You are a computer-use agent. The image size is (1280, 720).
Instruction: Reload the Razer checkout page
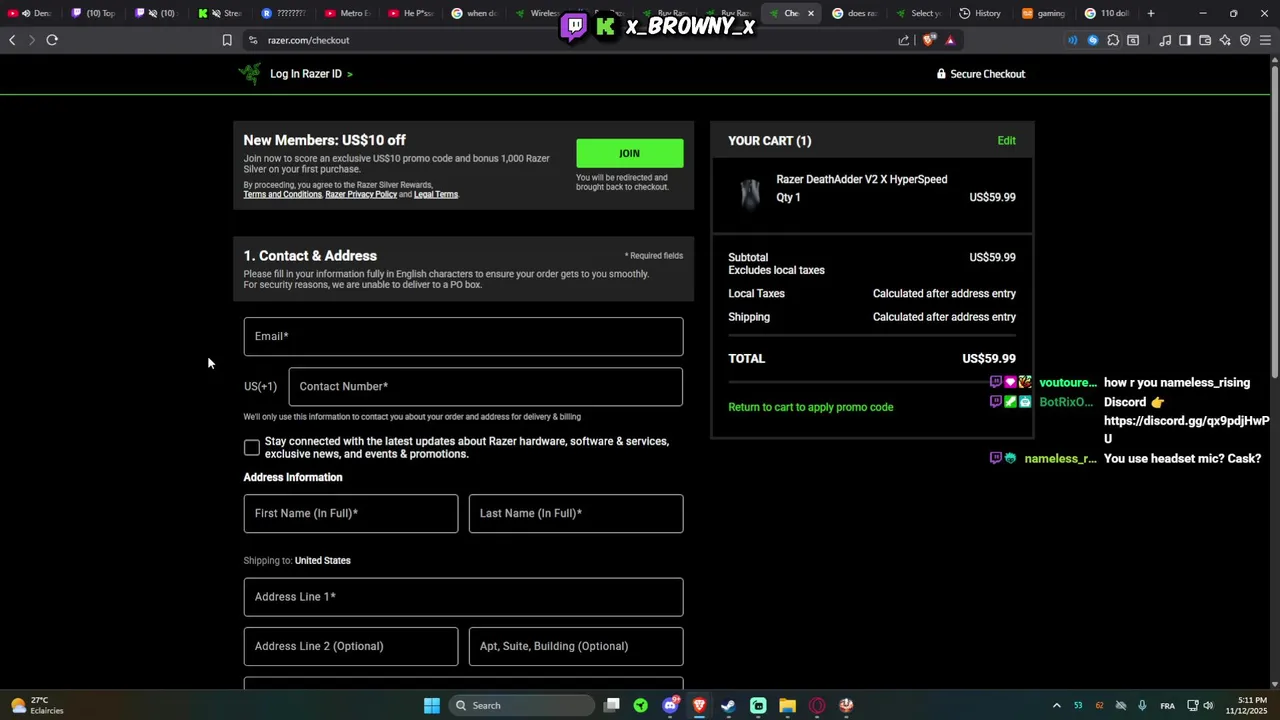(52, 40)
